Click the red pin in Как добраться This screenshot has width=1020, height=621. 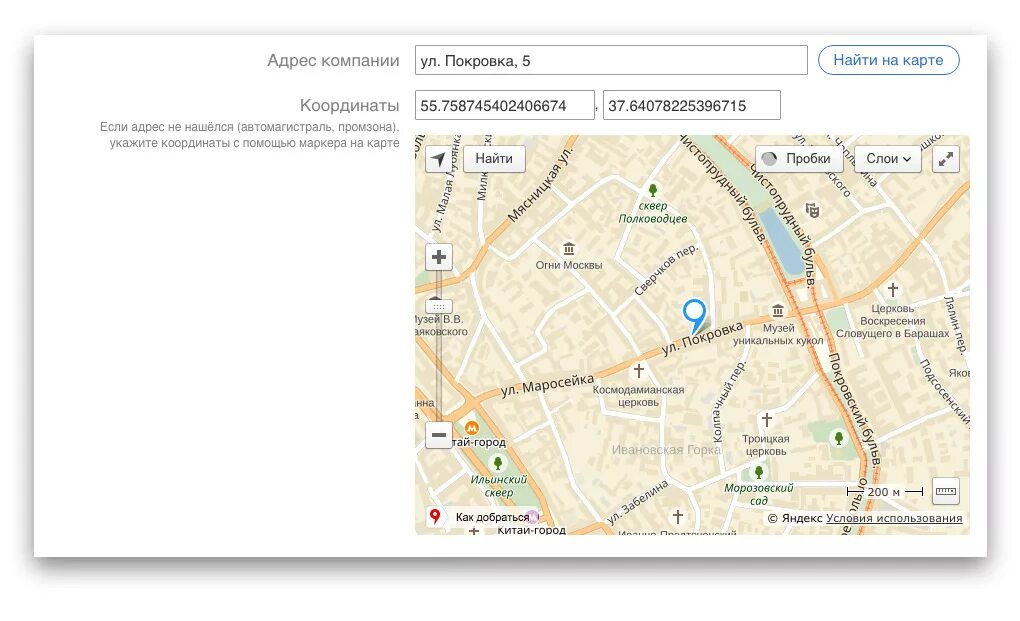435,516
